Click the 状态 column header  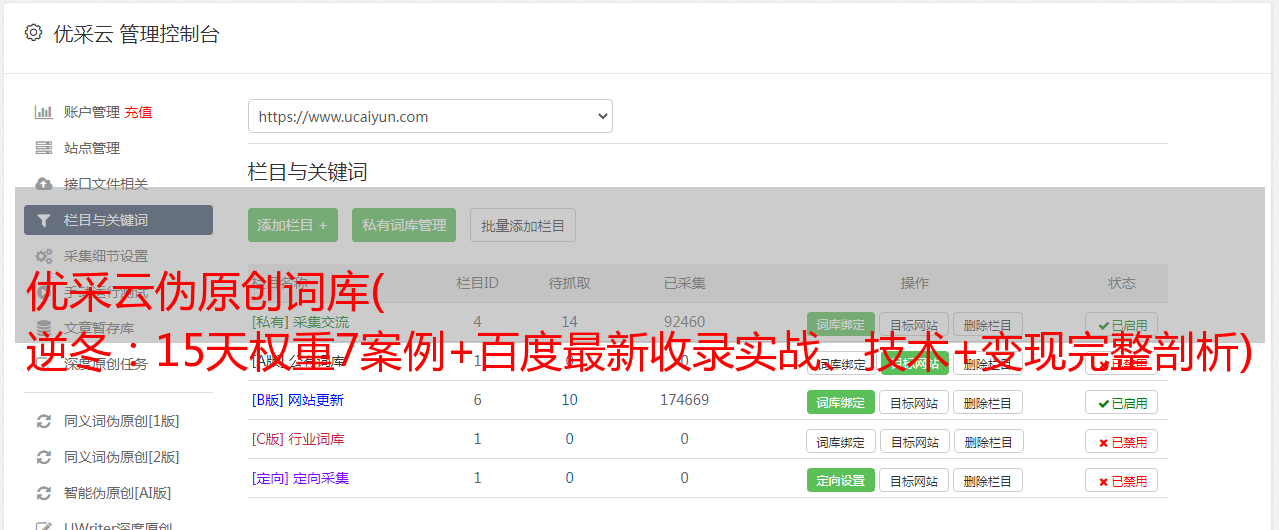(1122, 283)
